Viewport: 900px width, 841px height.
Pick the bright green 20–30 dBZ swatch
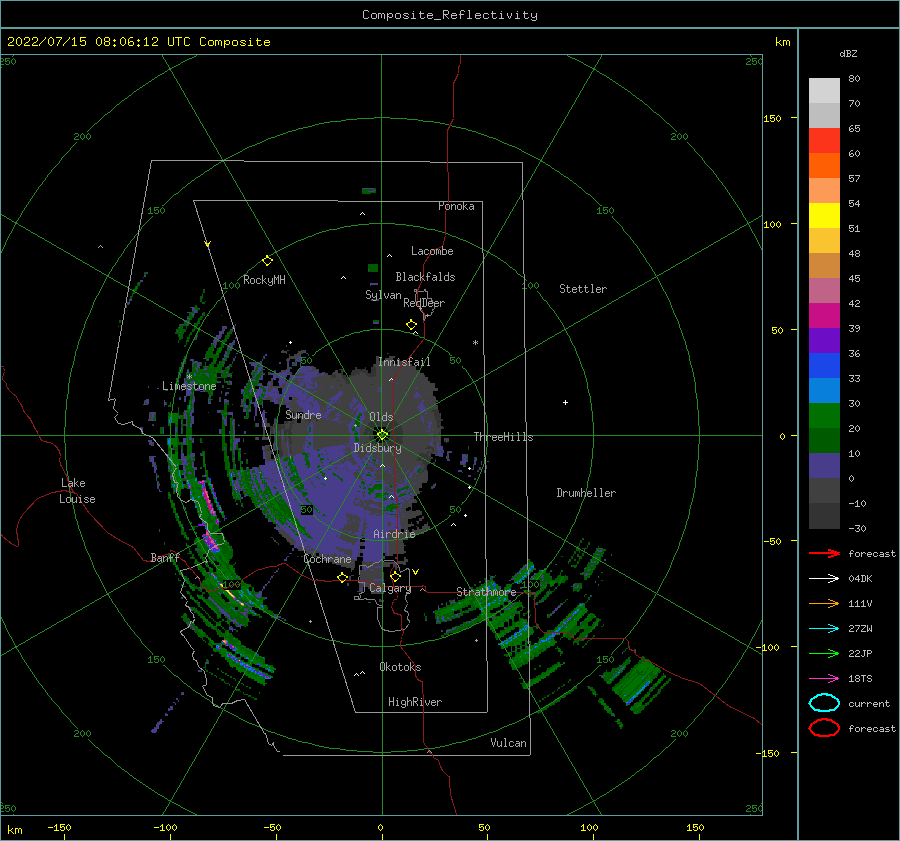(824, 416)
